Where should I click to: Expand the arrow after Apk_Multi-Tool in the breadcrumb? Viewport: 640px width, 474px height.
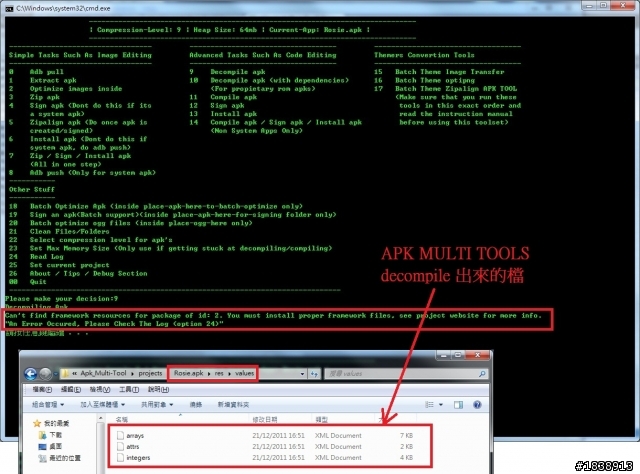[x=132, y=374]
